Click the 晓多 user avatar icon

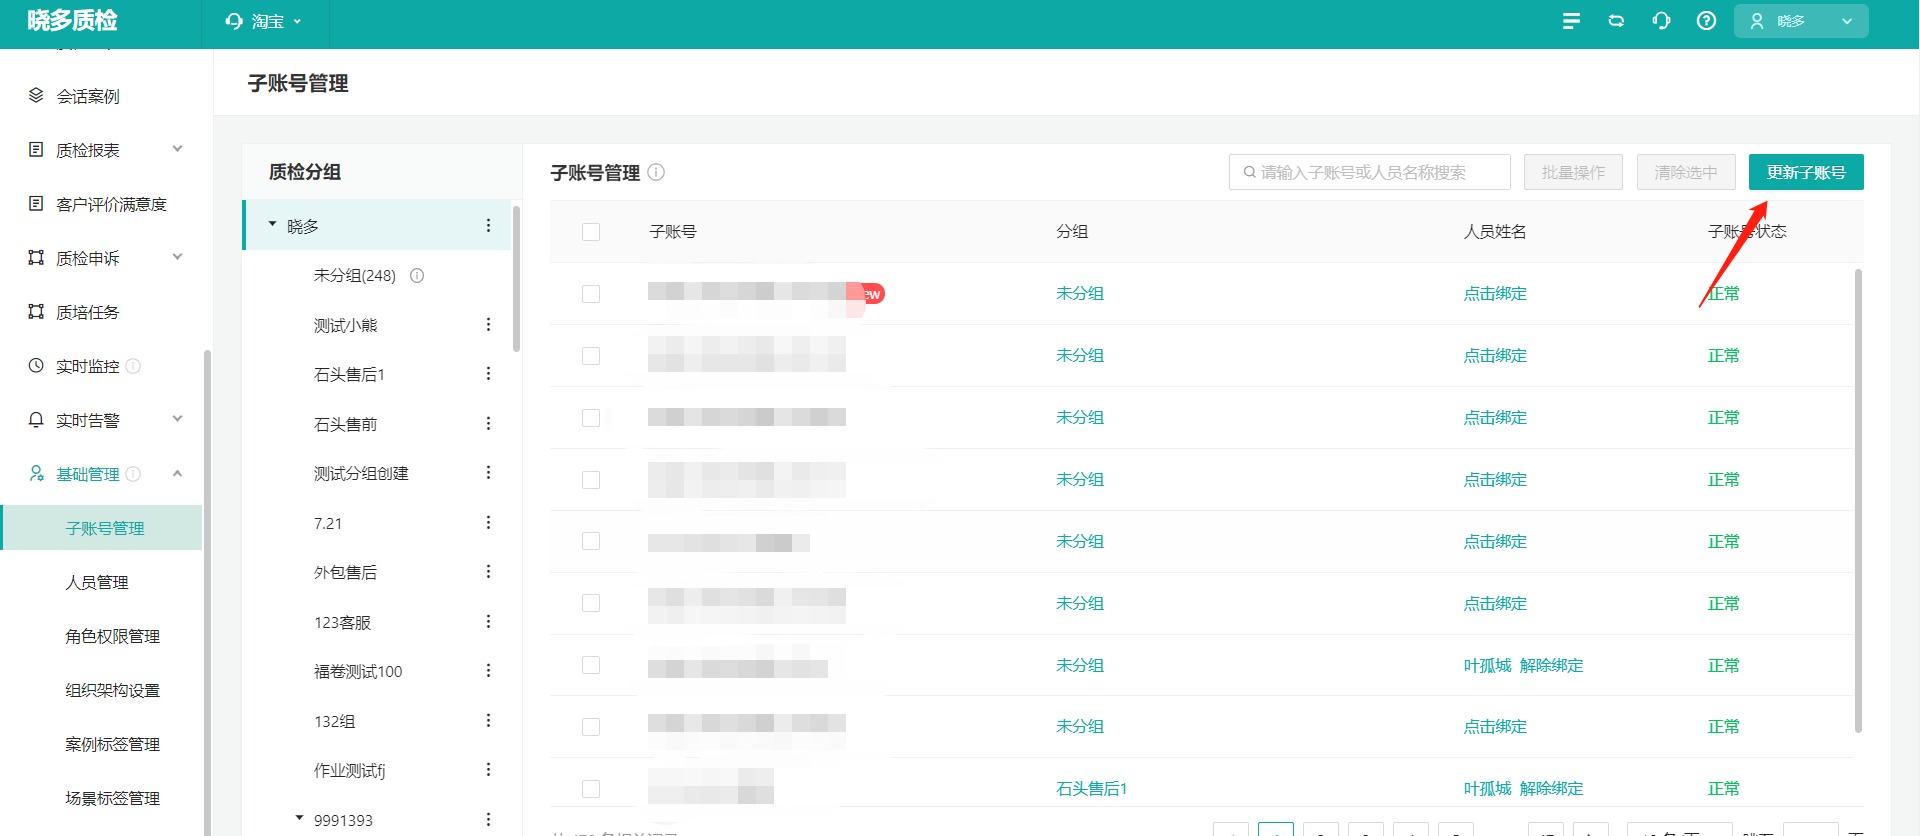pos(1757,21)
